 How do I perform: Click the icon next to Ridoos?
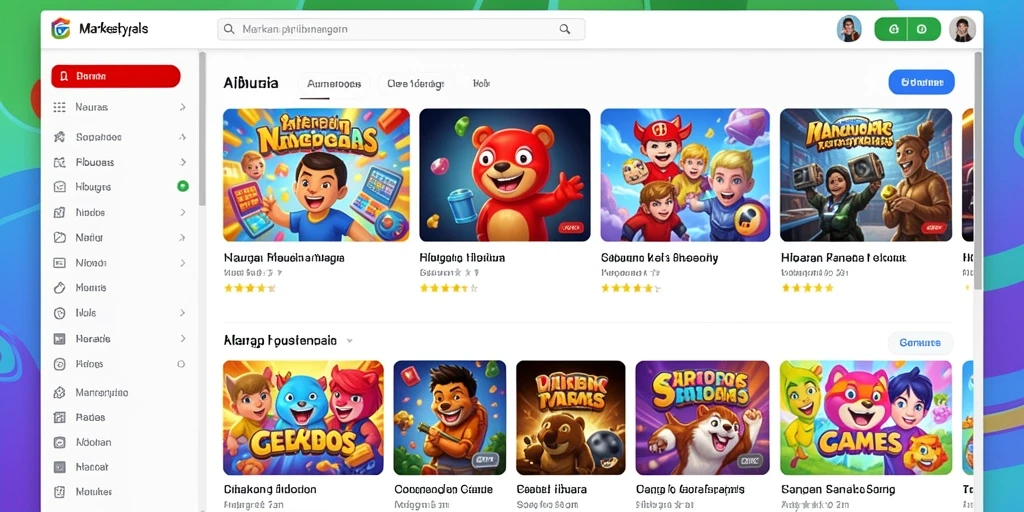(x=59, y=364)
